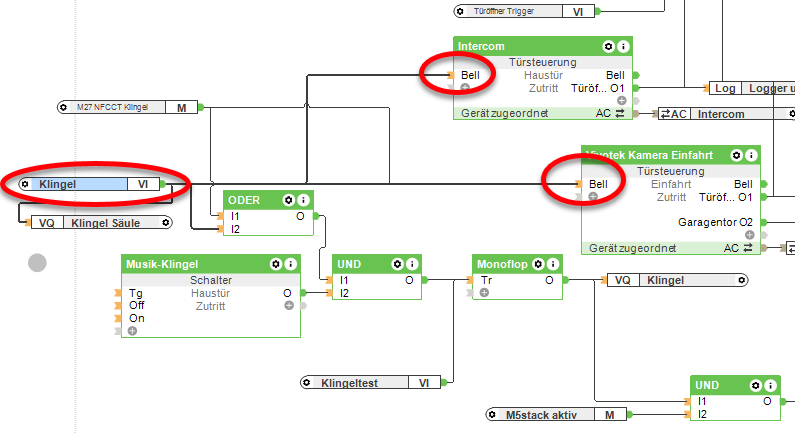This screenshot has height=434, width=795.
Task: Add output plus in Musik-Klingel Zutritt row
Action: tap(289, 306)
